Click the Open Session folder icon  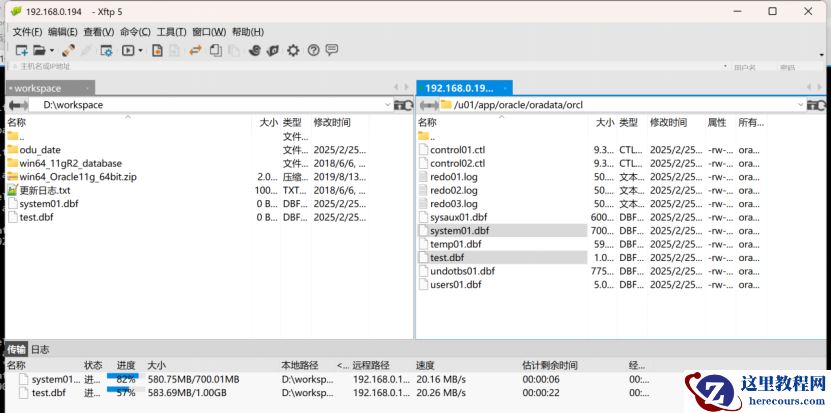click(x=38, y=50)
